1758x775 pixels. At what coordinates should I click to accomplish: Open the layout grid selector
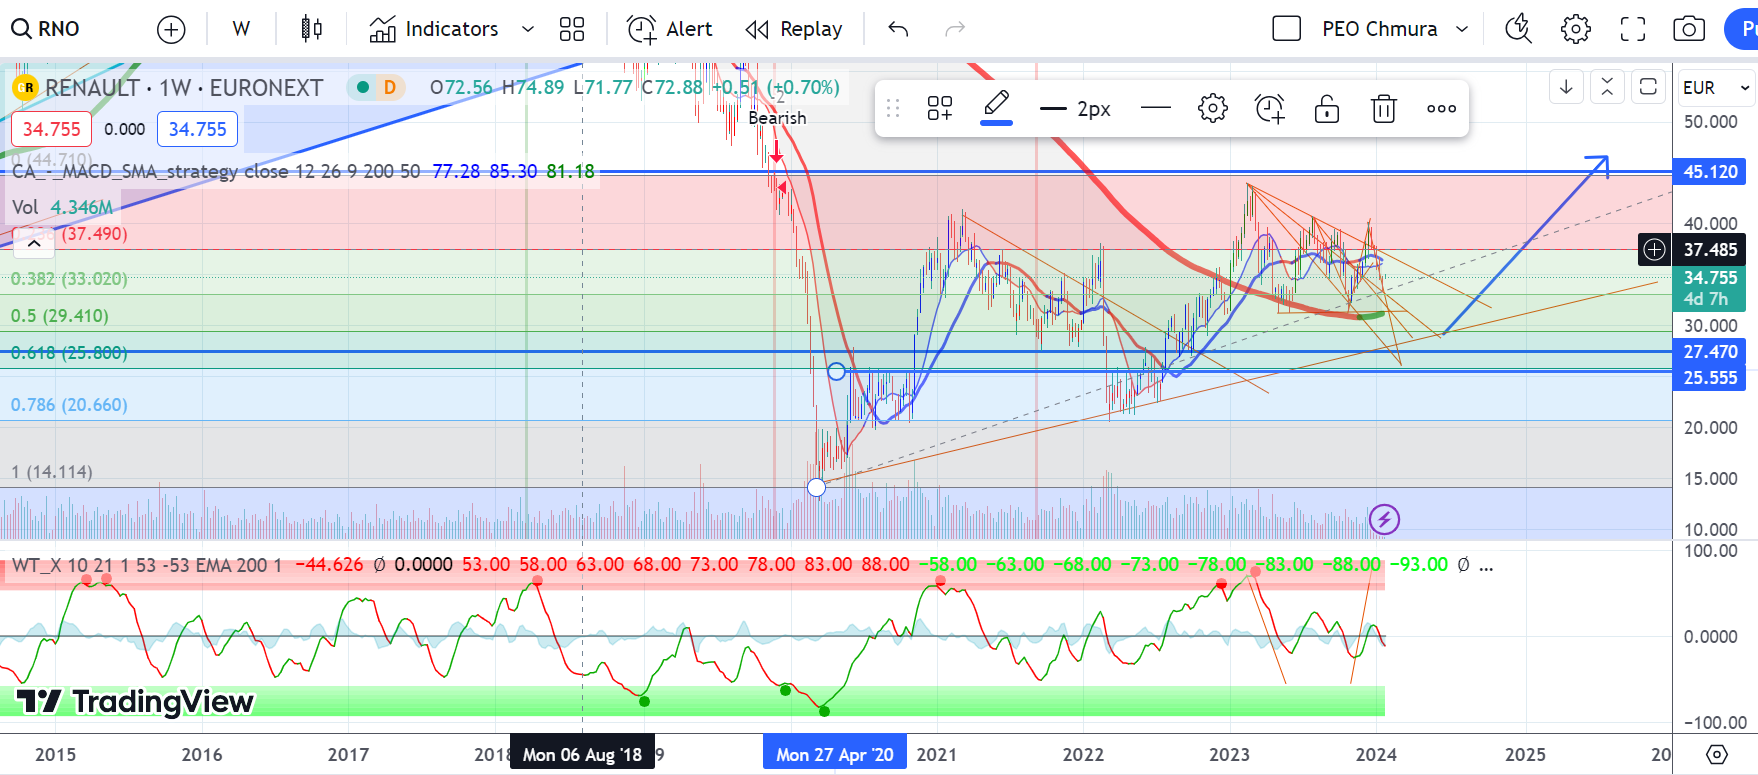point(572,29)
